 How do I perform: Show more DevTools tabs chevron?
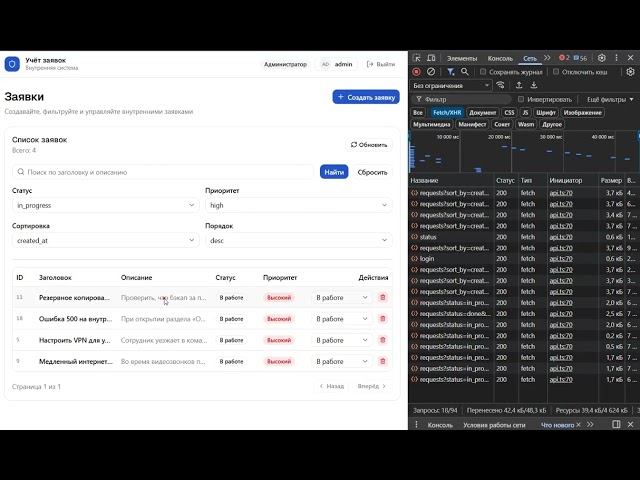(547, 58)
